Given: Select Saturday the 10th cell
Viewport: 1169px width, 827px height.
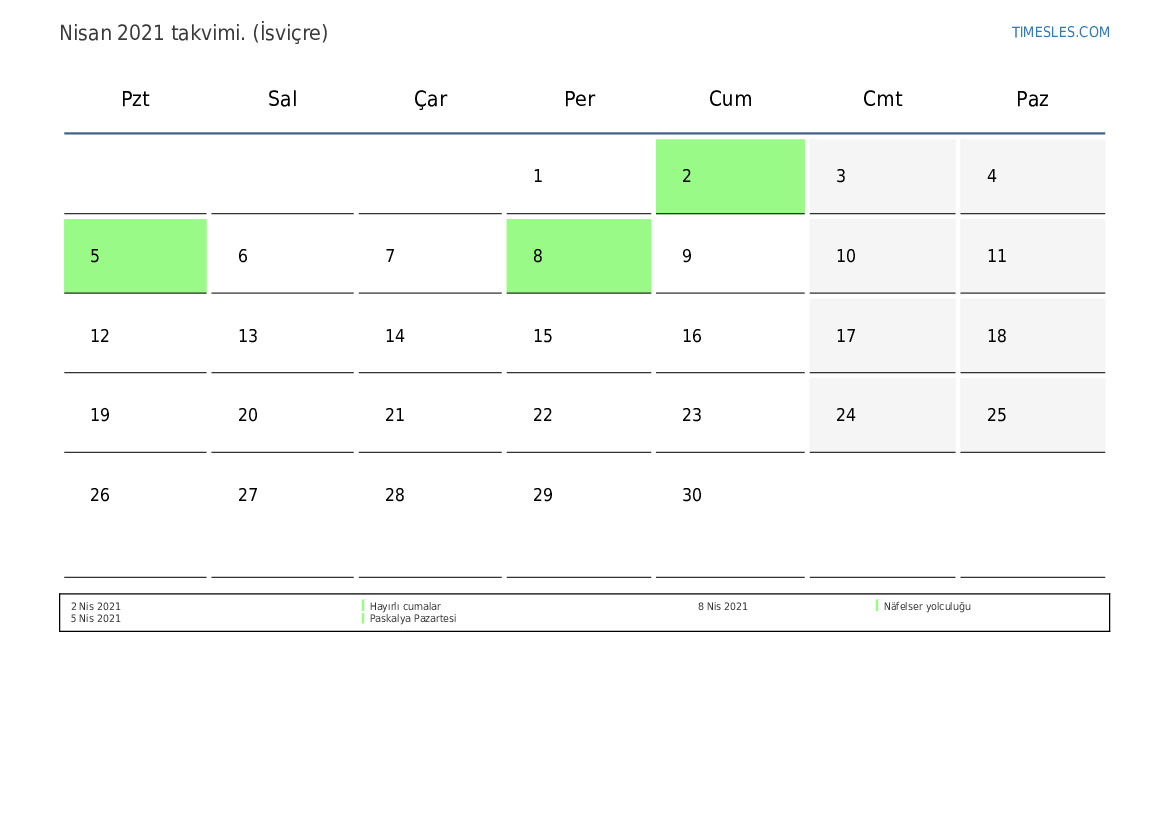Looking at the screenshot, I should [882, 256].
